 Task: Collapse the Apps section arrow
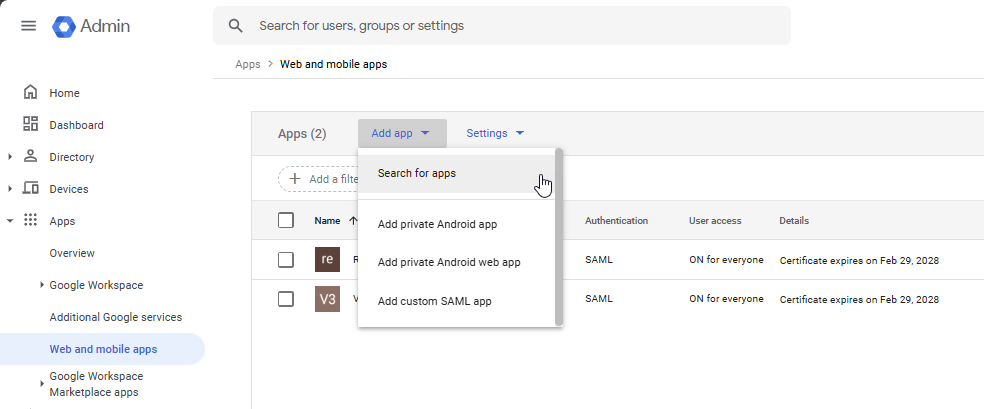pos(10,221)
